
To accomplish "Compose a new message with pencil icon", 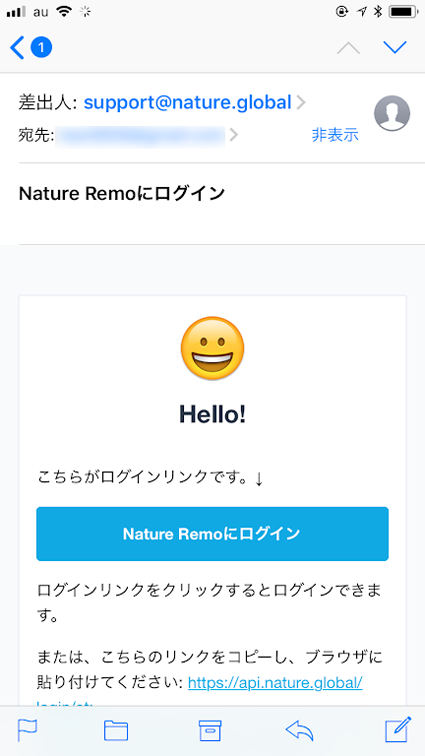I will point(398,729).
